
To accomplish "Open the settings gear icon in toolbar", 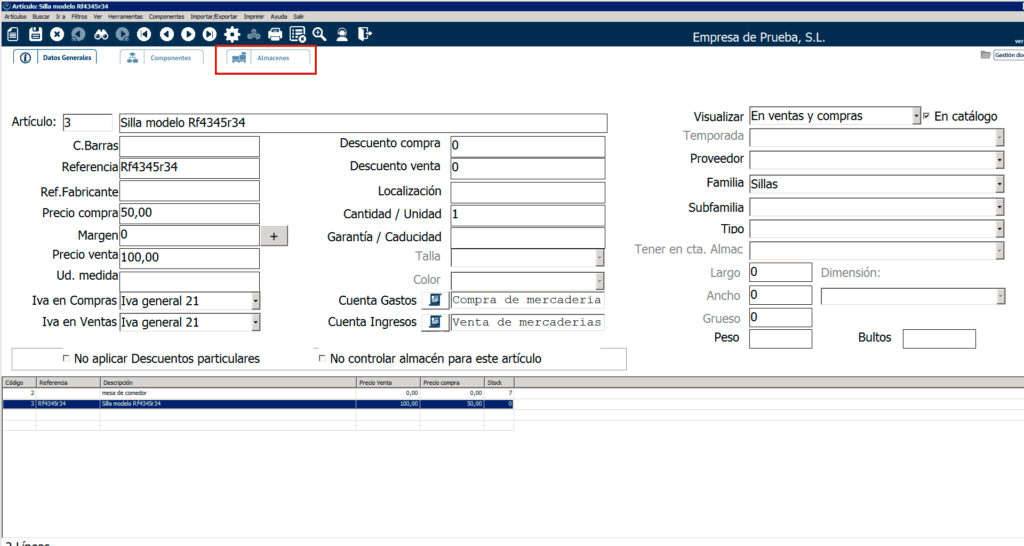I will tap(231, 34).
